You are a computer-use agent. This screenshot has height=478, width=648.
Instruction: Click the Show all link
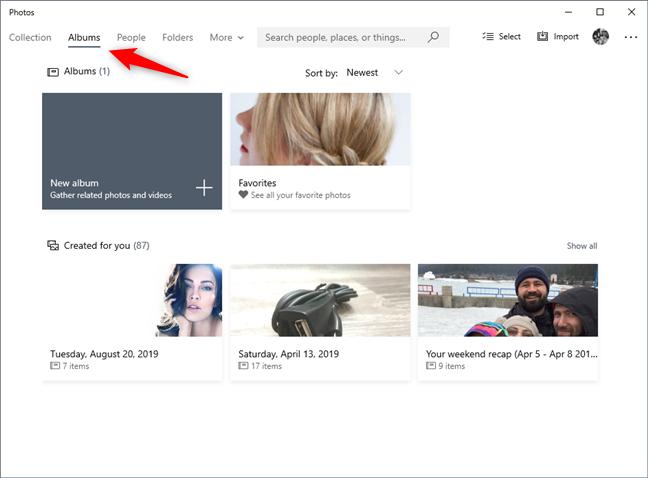point(582,246)
